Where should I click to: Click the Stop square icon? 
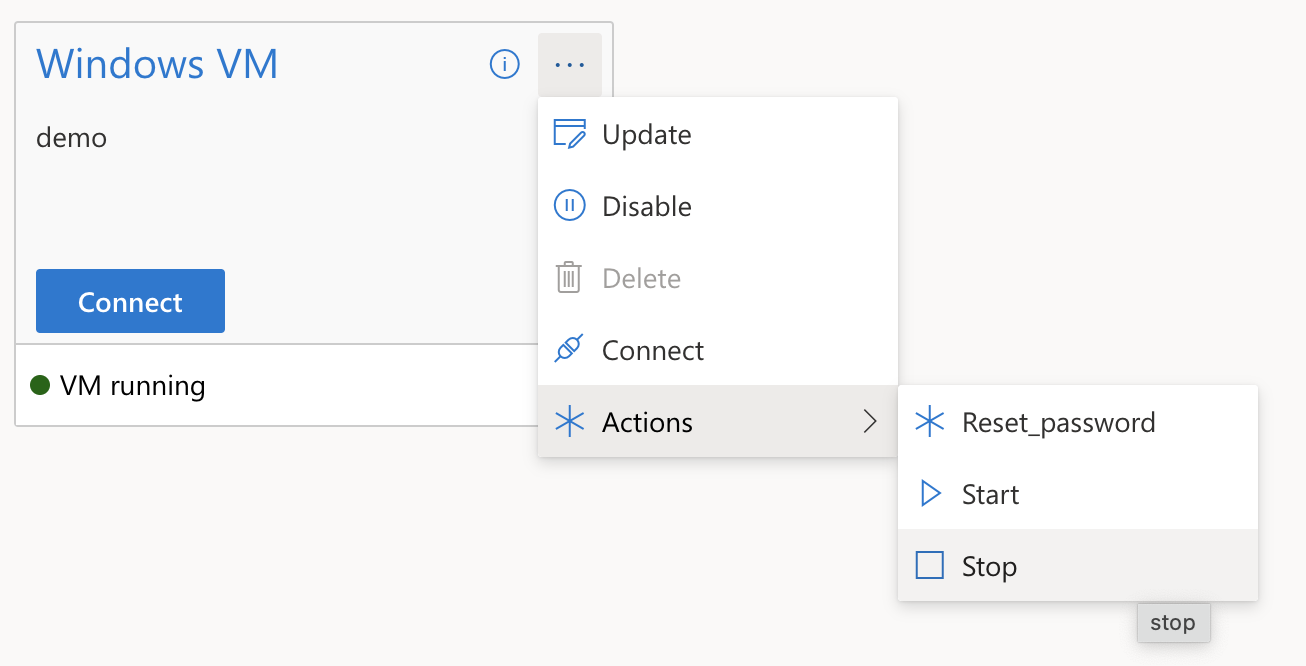(930, 565)
